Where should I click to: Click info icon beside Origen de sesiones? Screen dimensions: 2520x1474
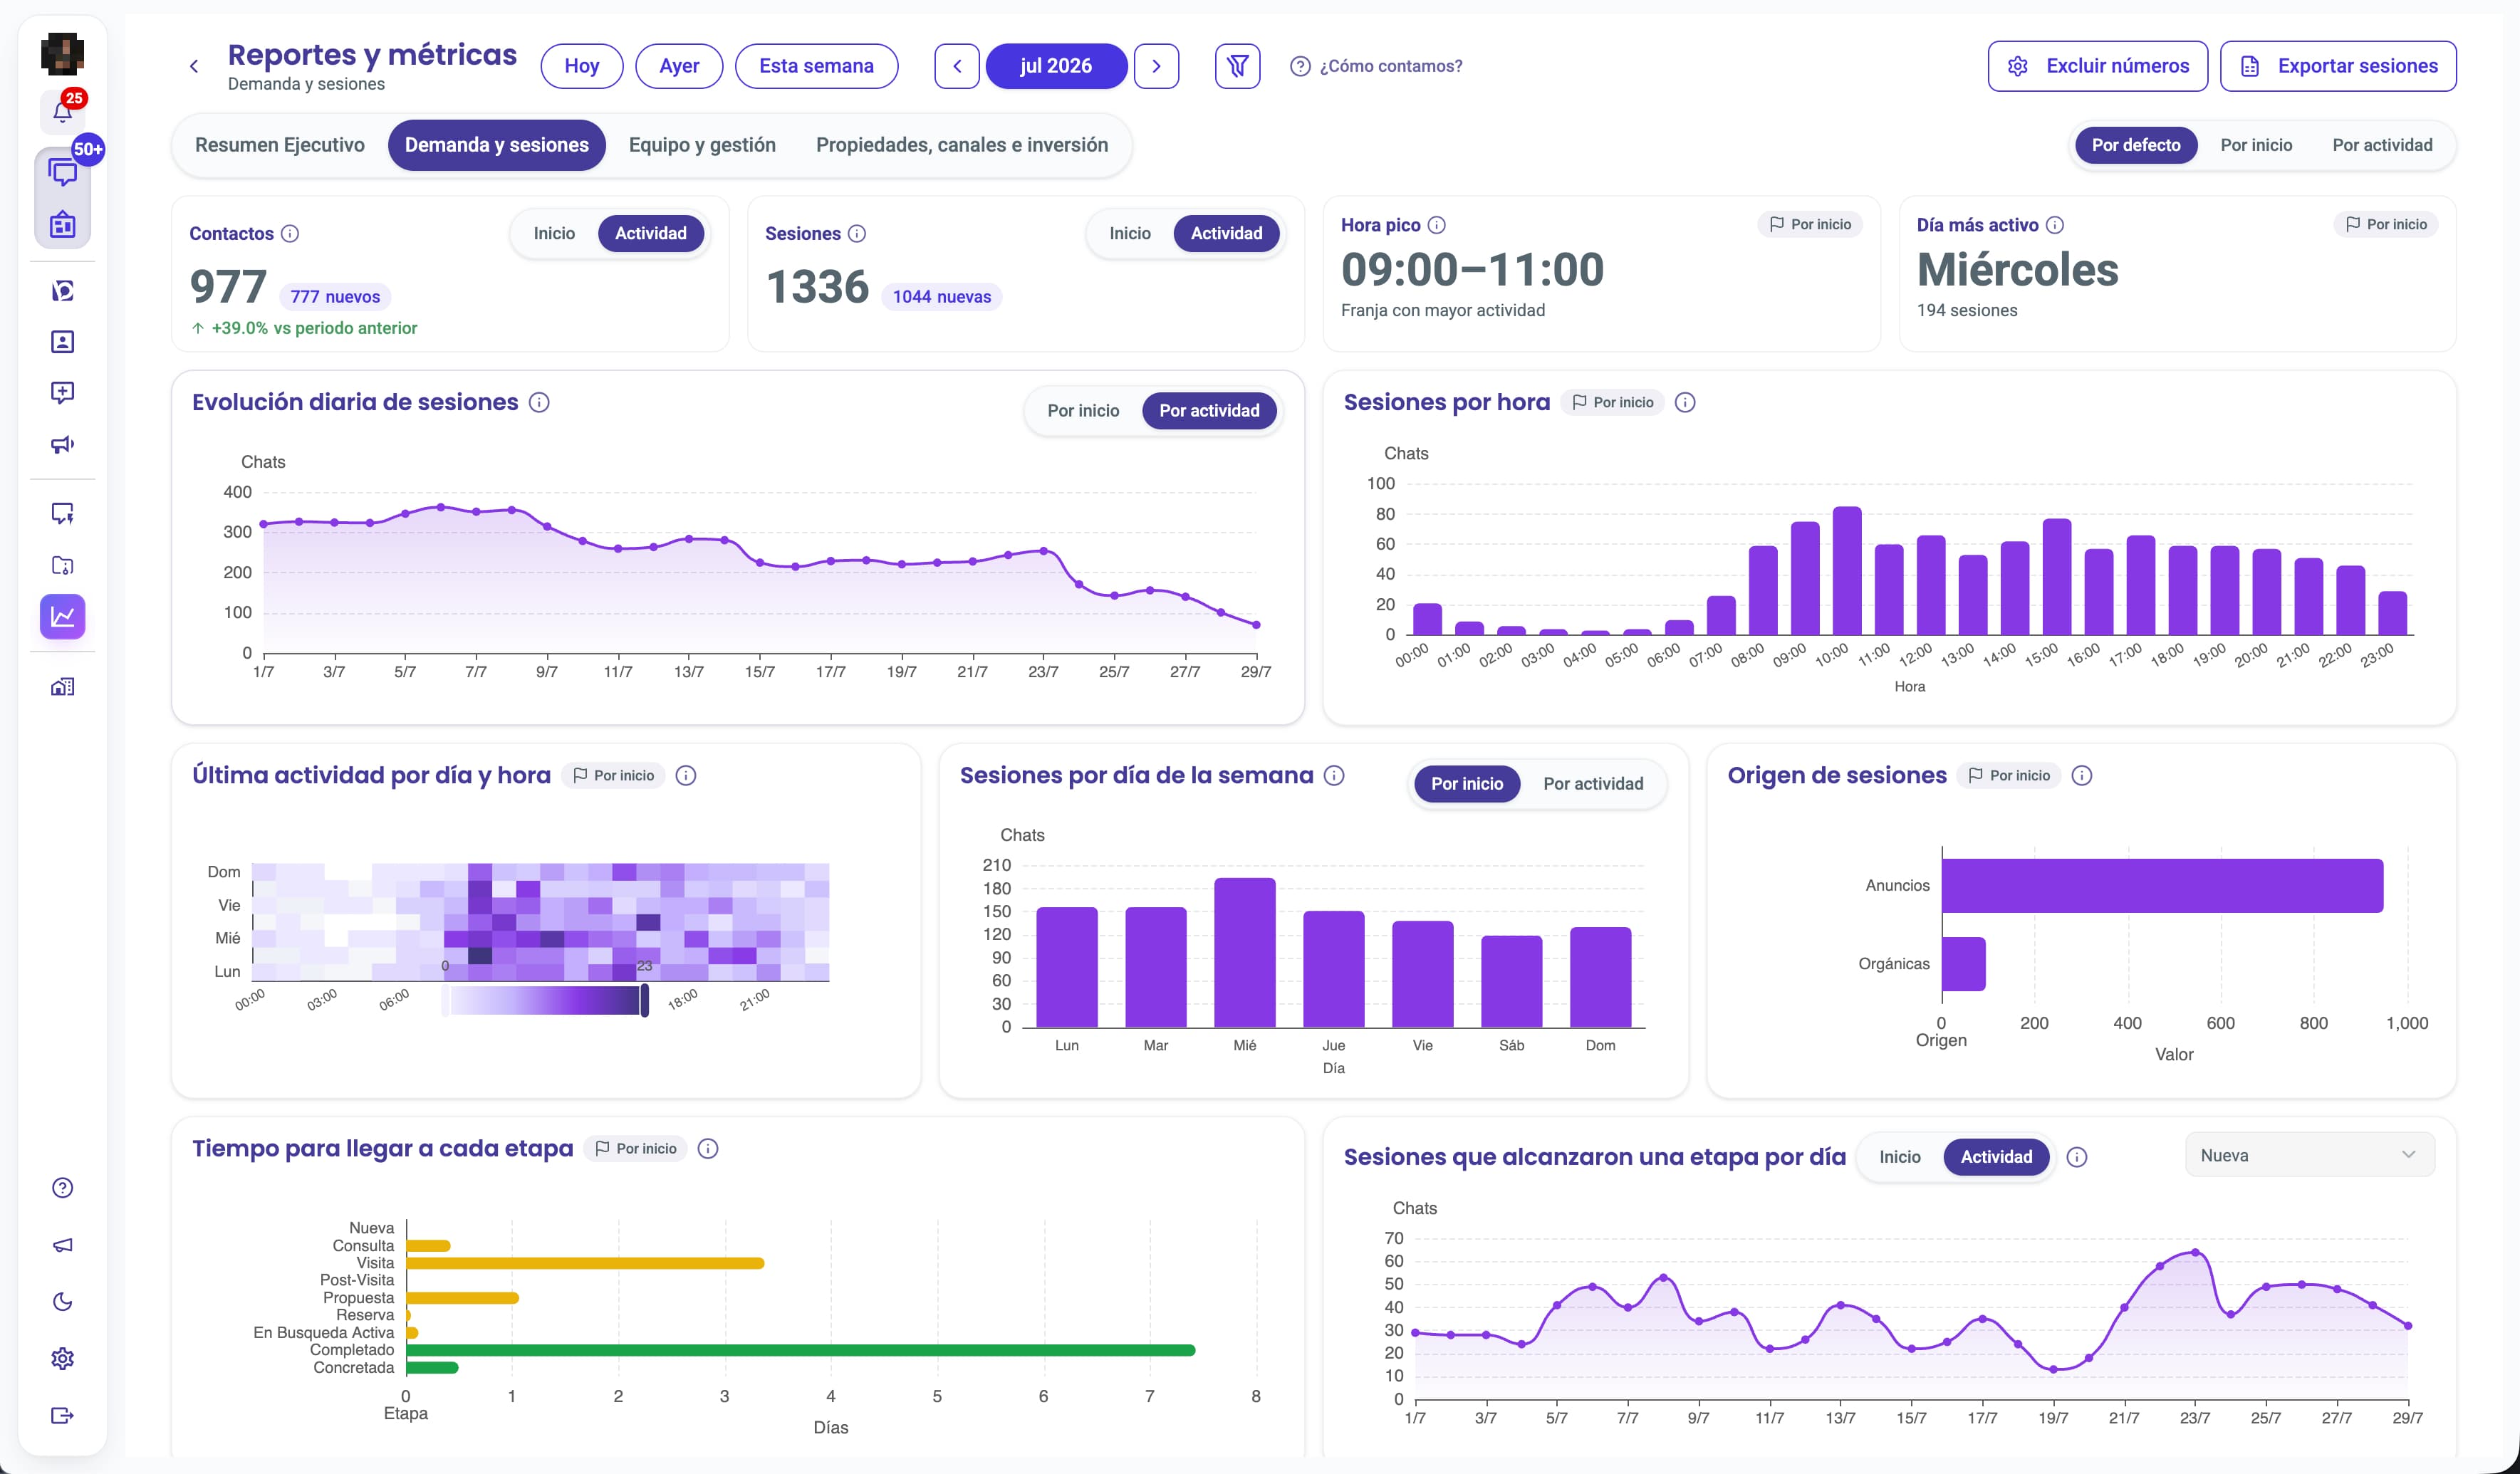tap(2082, 775)
